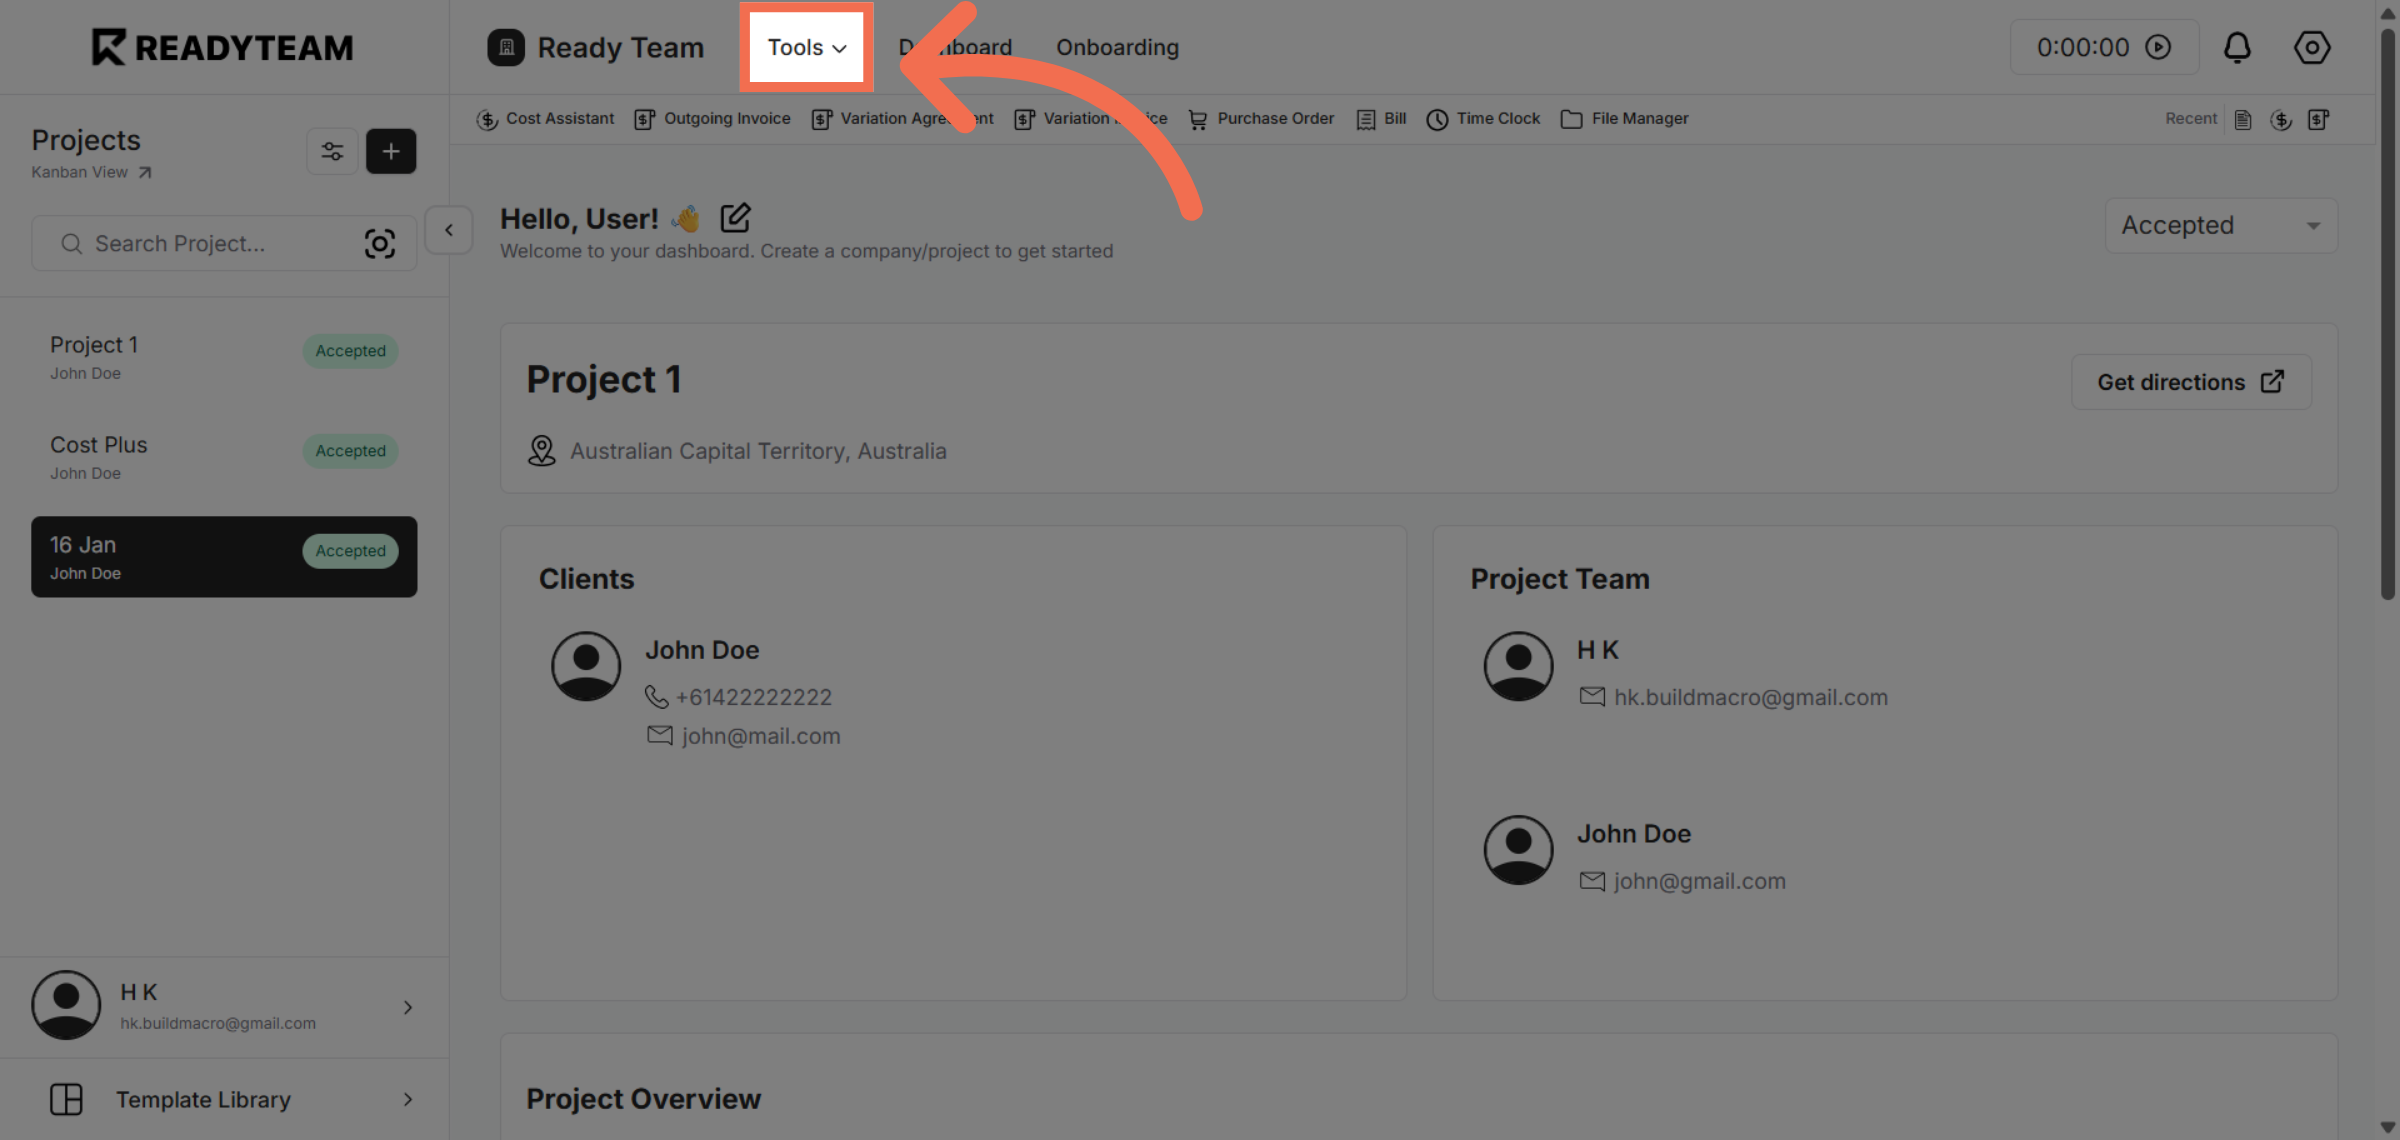
Task: Collapse the projects sidebar with the chevron
Action: click(x=448, y=229)
